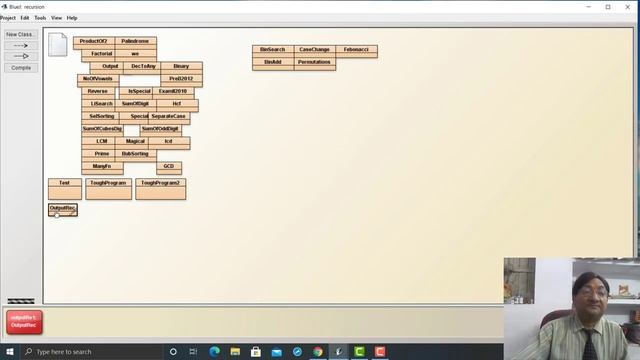This screenshot has height=360, width=640.
Task: Open File Explorer from the taskbar
Action: (235, 351)
